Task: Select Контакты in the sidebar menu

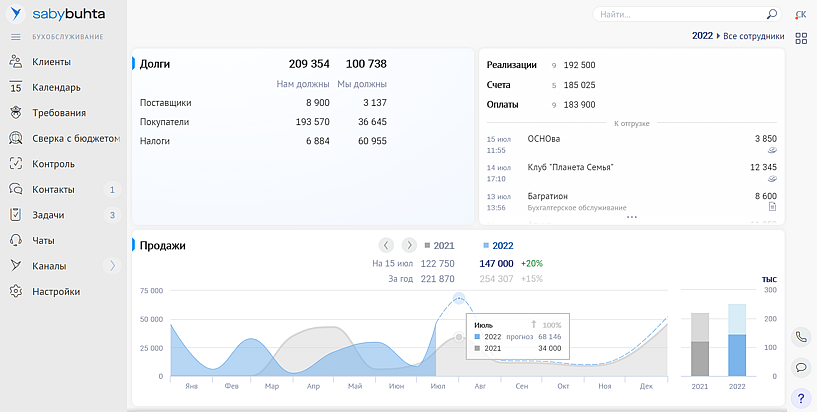Action: [x=52, y=189]
